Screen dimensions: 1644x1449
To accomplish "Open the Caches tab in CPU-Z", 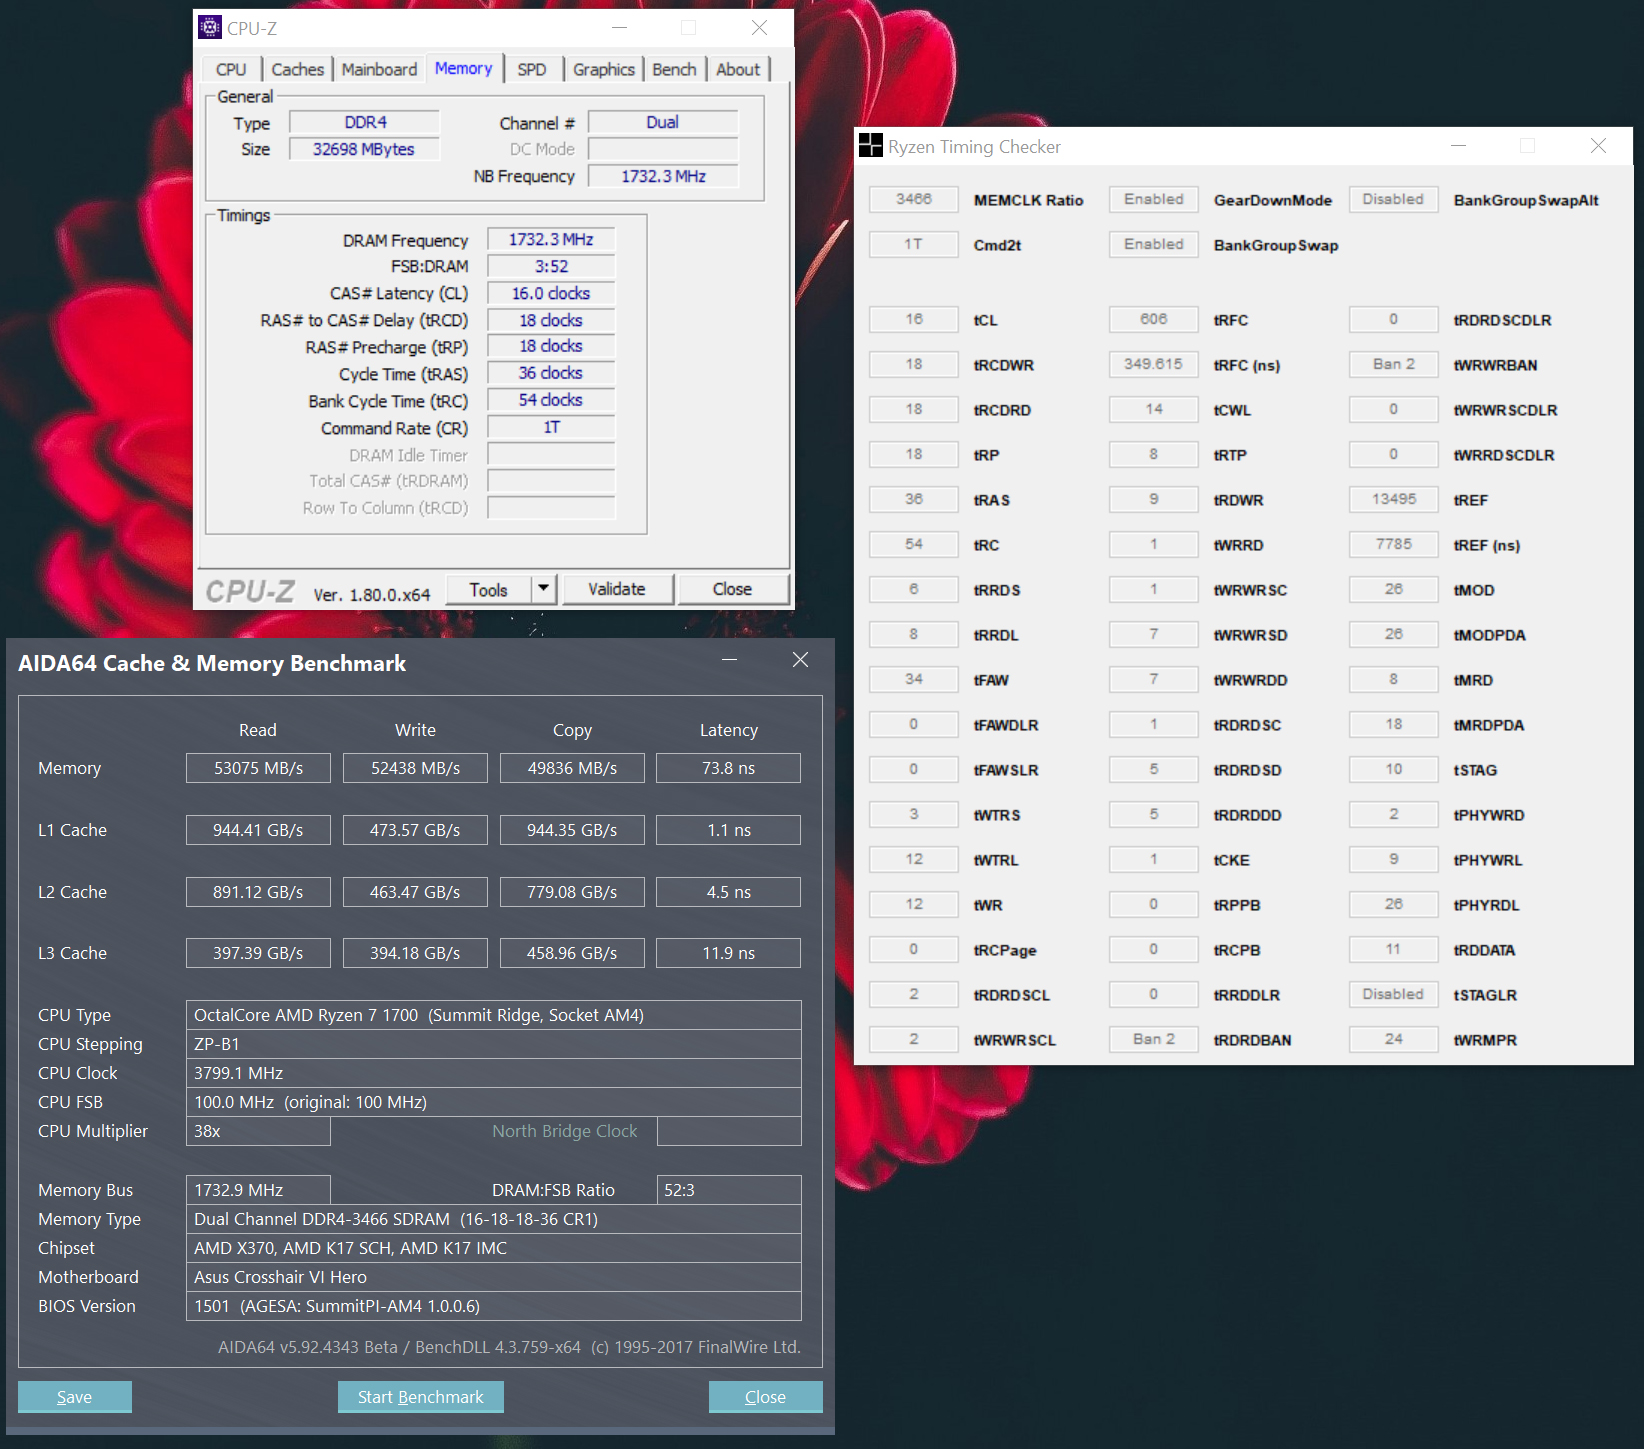I will (x=298, y=69).
